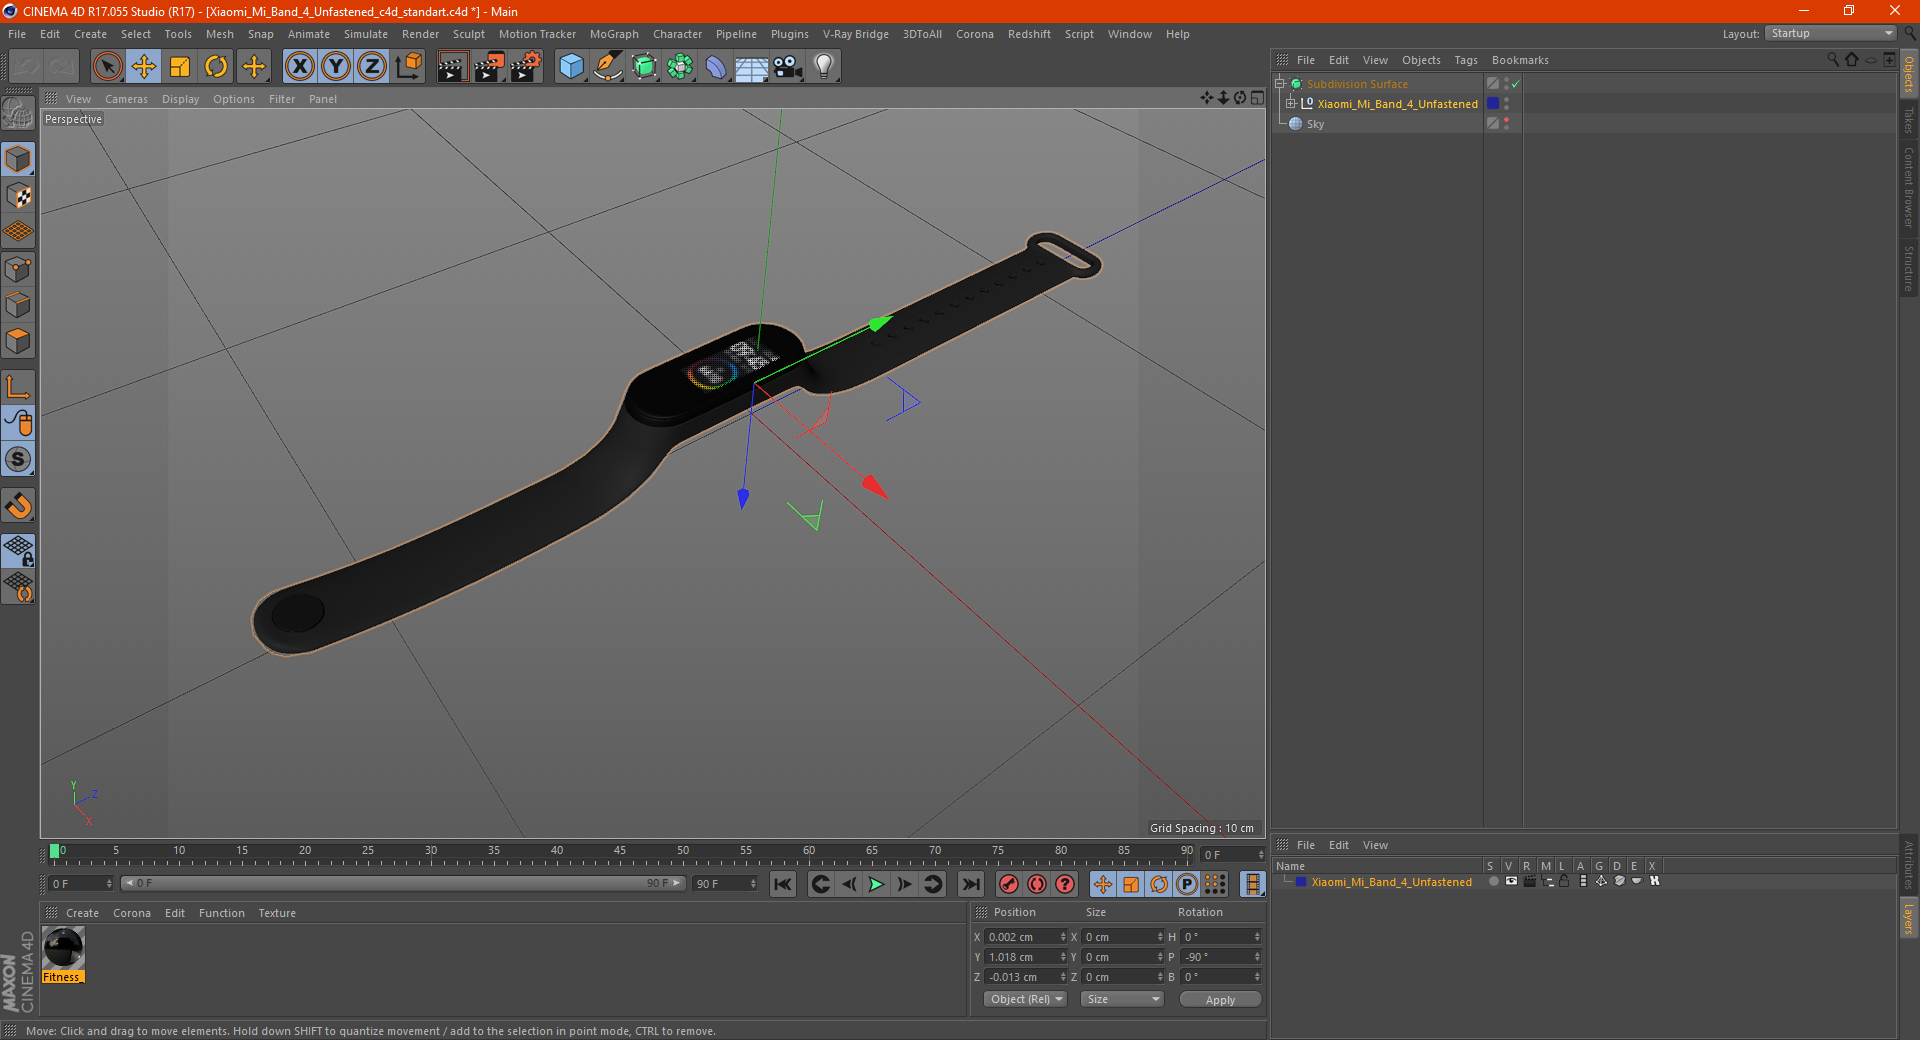Image resolution: width=1920 pixels, height=1040 pixels.
Task: Switch to Edges mode
Action: (18, 305)
